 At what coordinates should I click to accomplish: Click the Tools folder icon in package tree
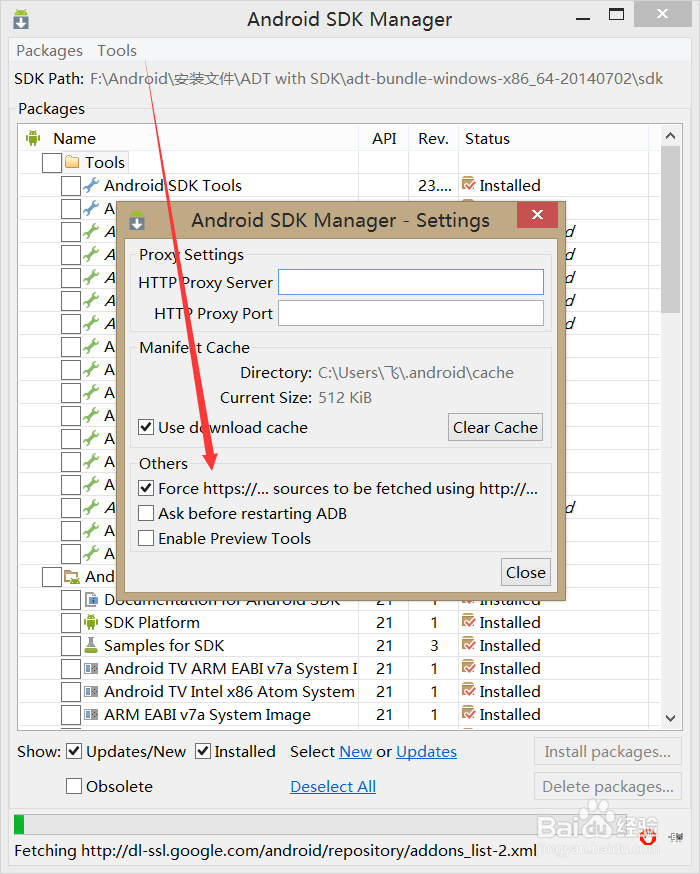pos(72,162)
